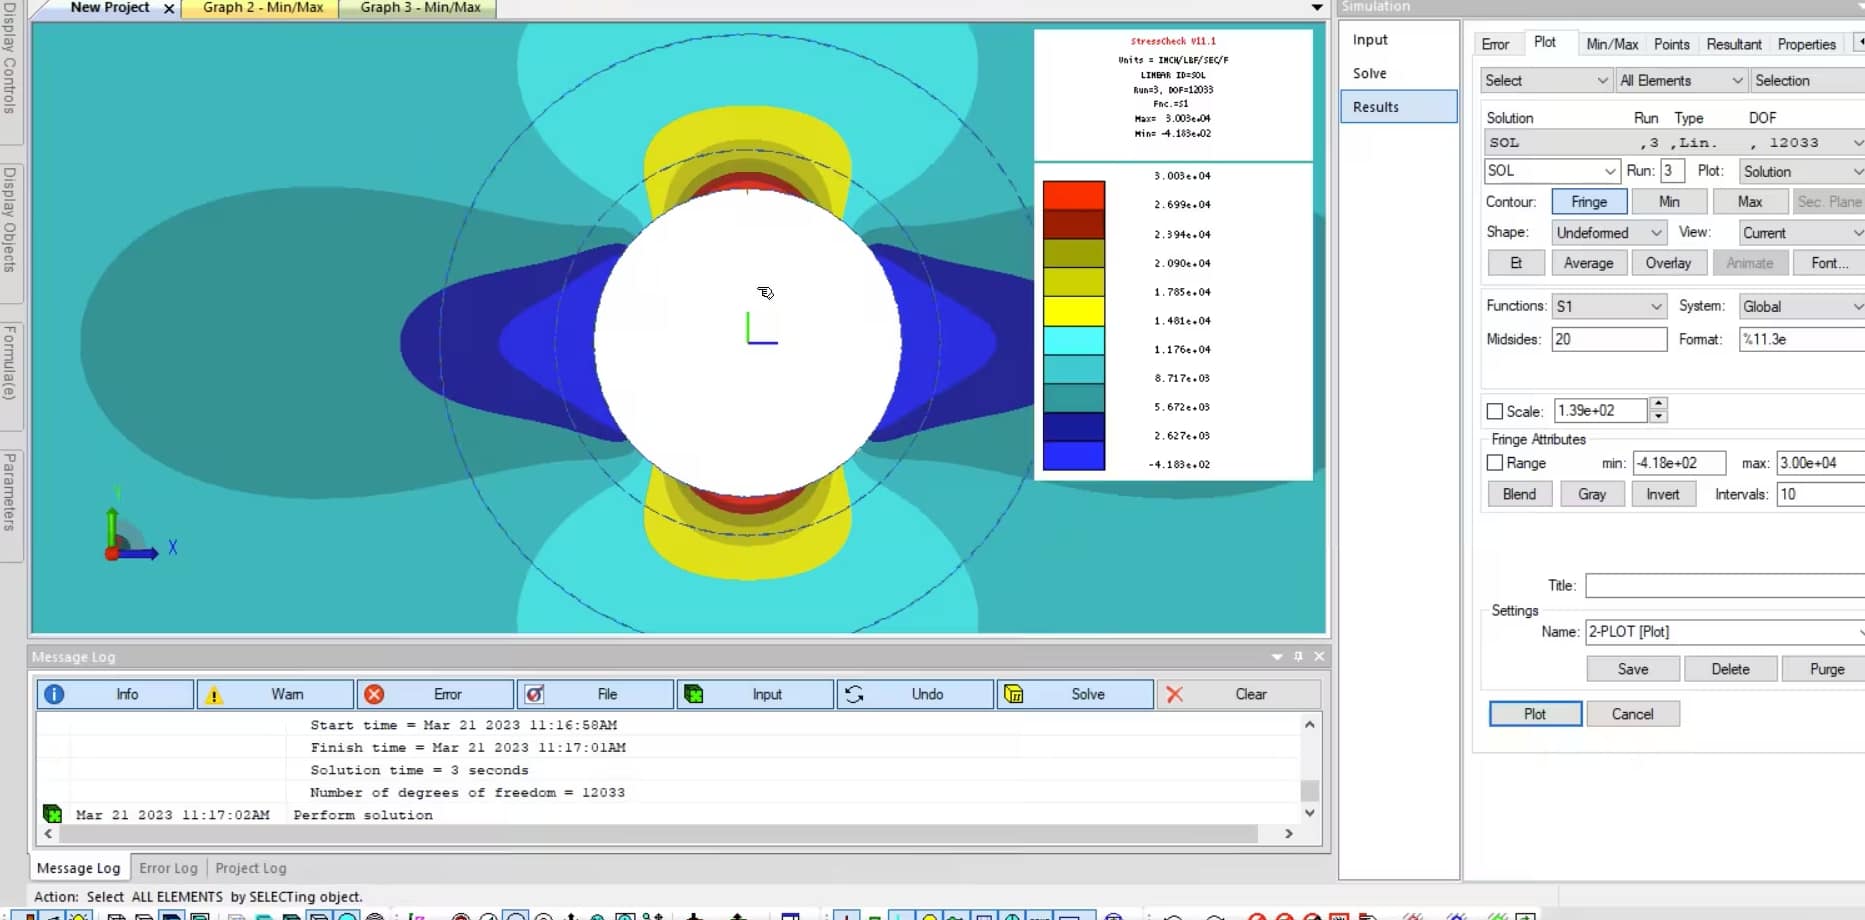Enable the Range checkbox under Fringe Attributes
This screenshot has height=920, width=1865.
coord(1495,463)
